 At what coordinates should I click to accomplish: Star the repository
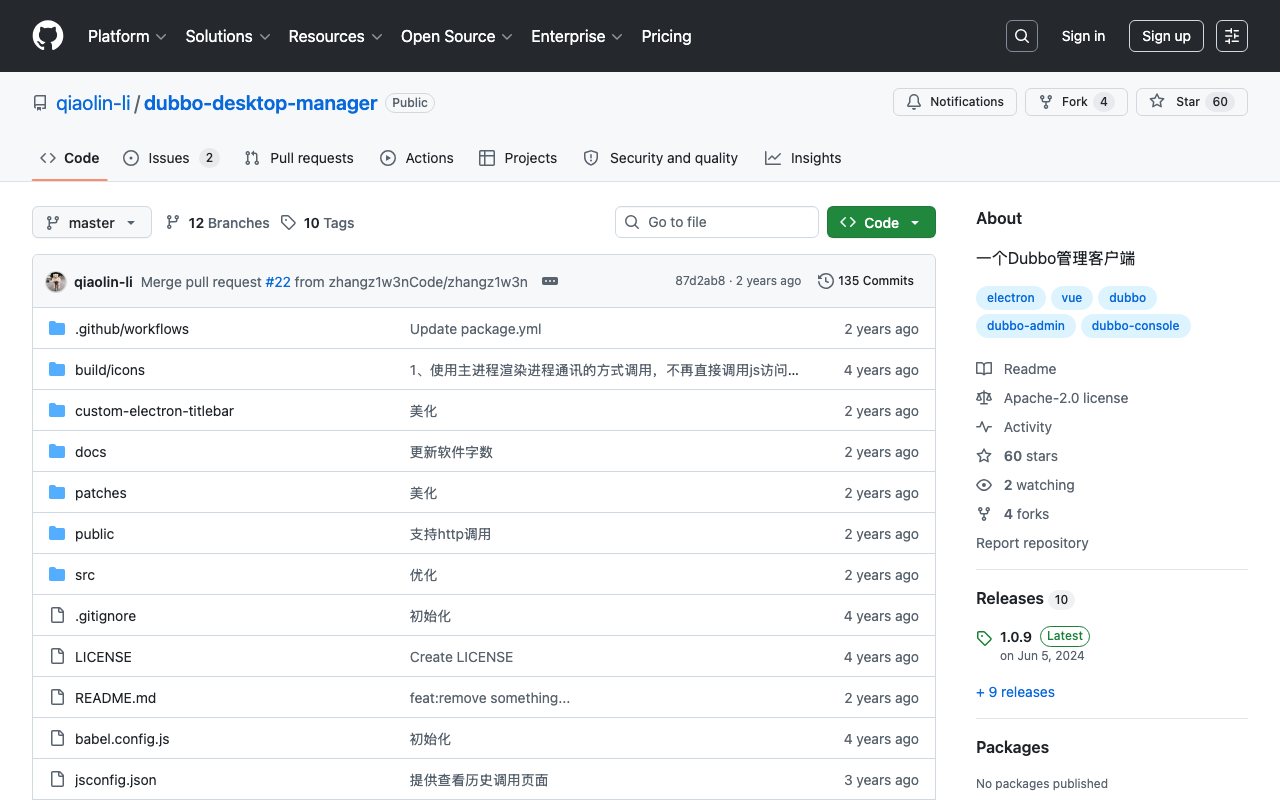pos(1192,102)
